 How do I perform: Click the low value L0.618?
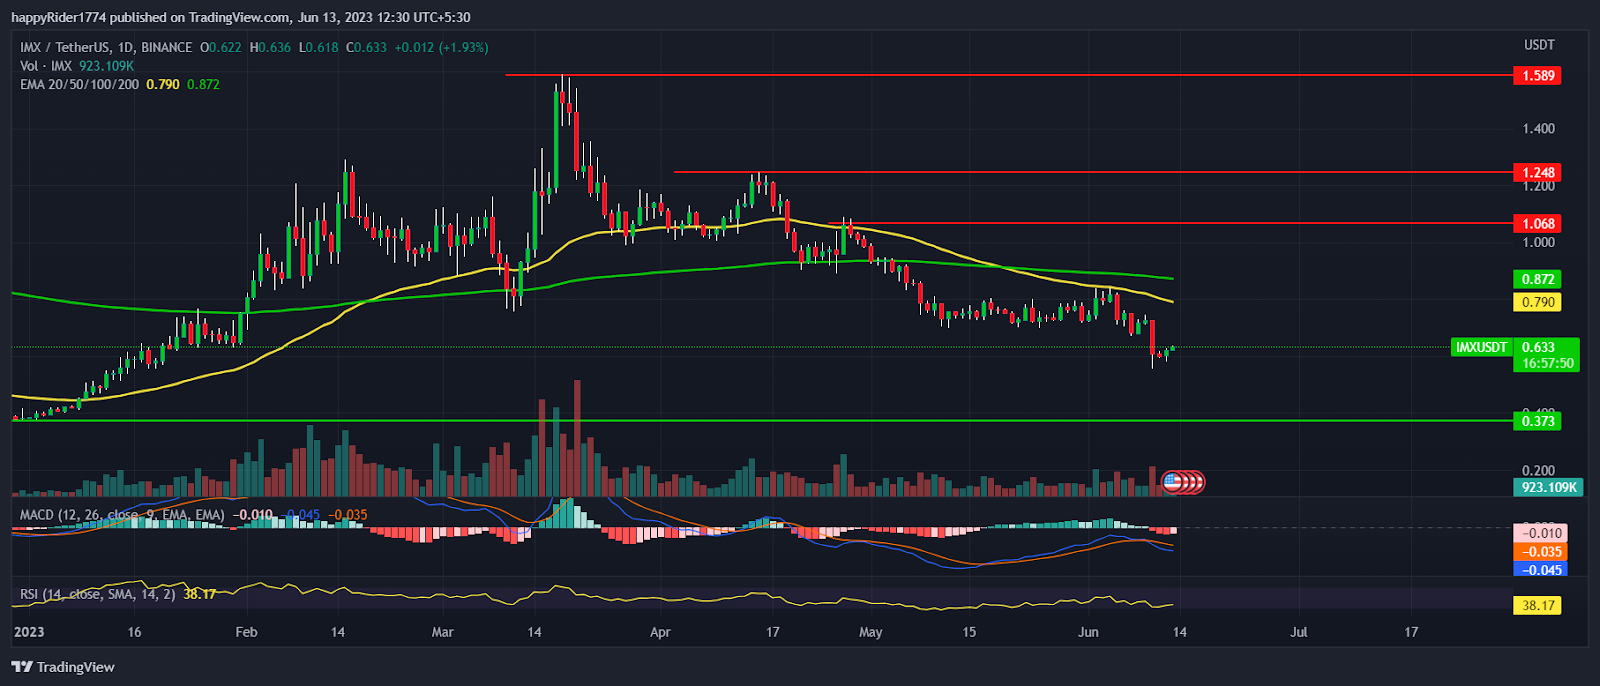coord(318,47)
